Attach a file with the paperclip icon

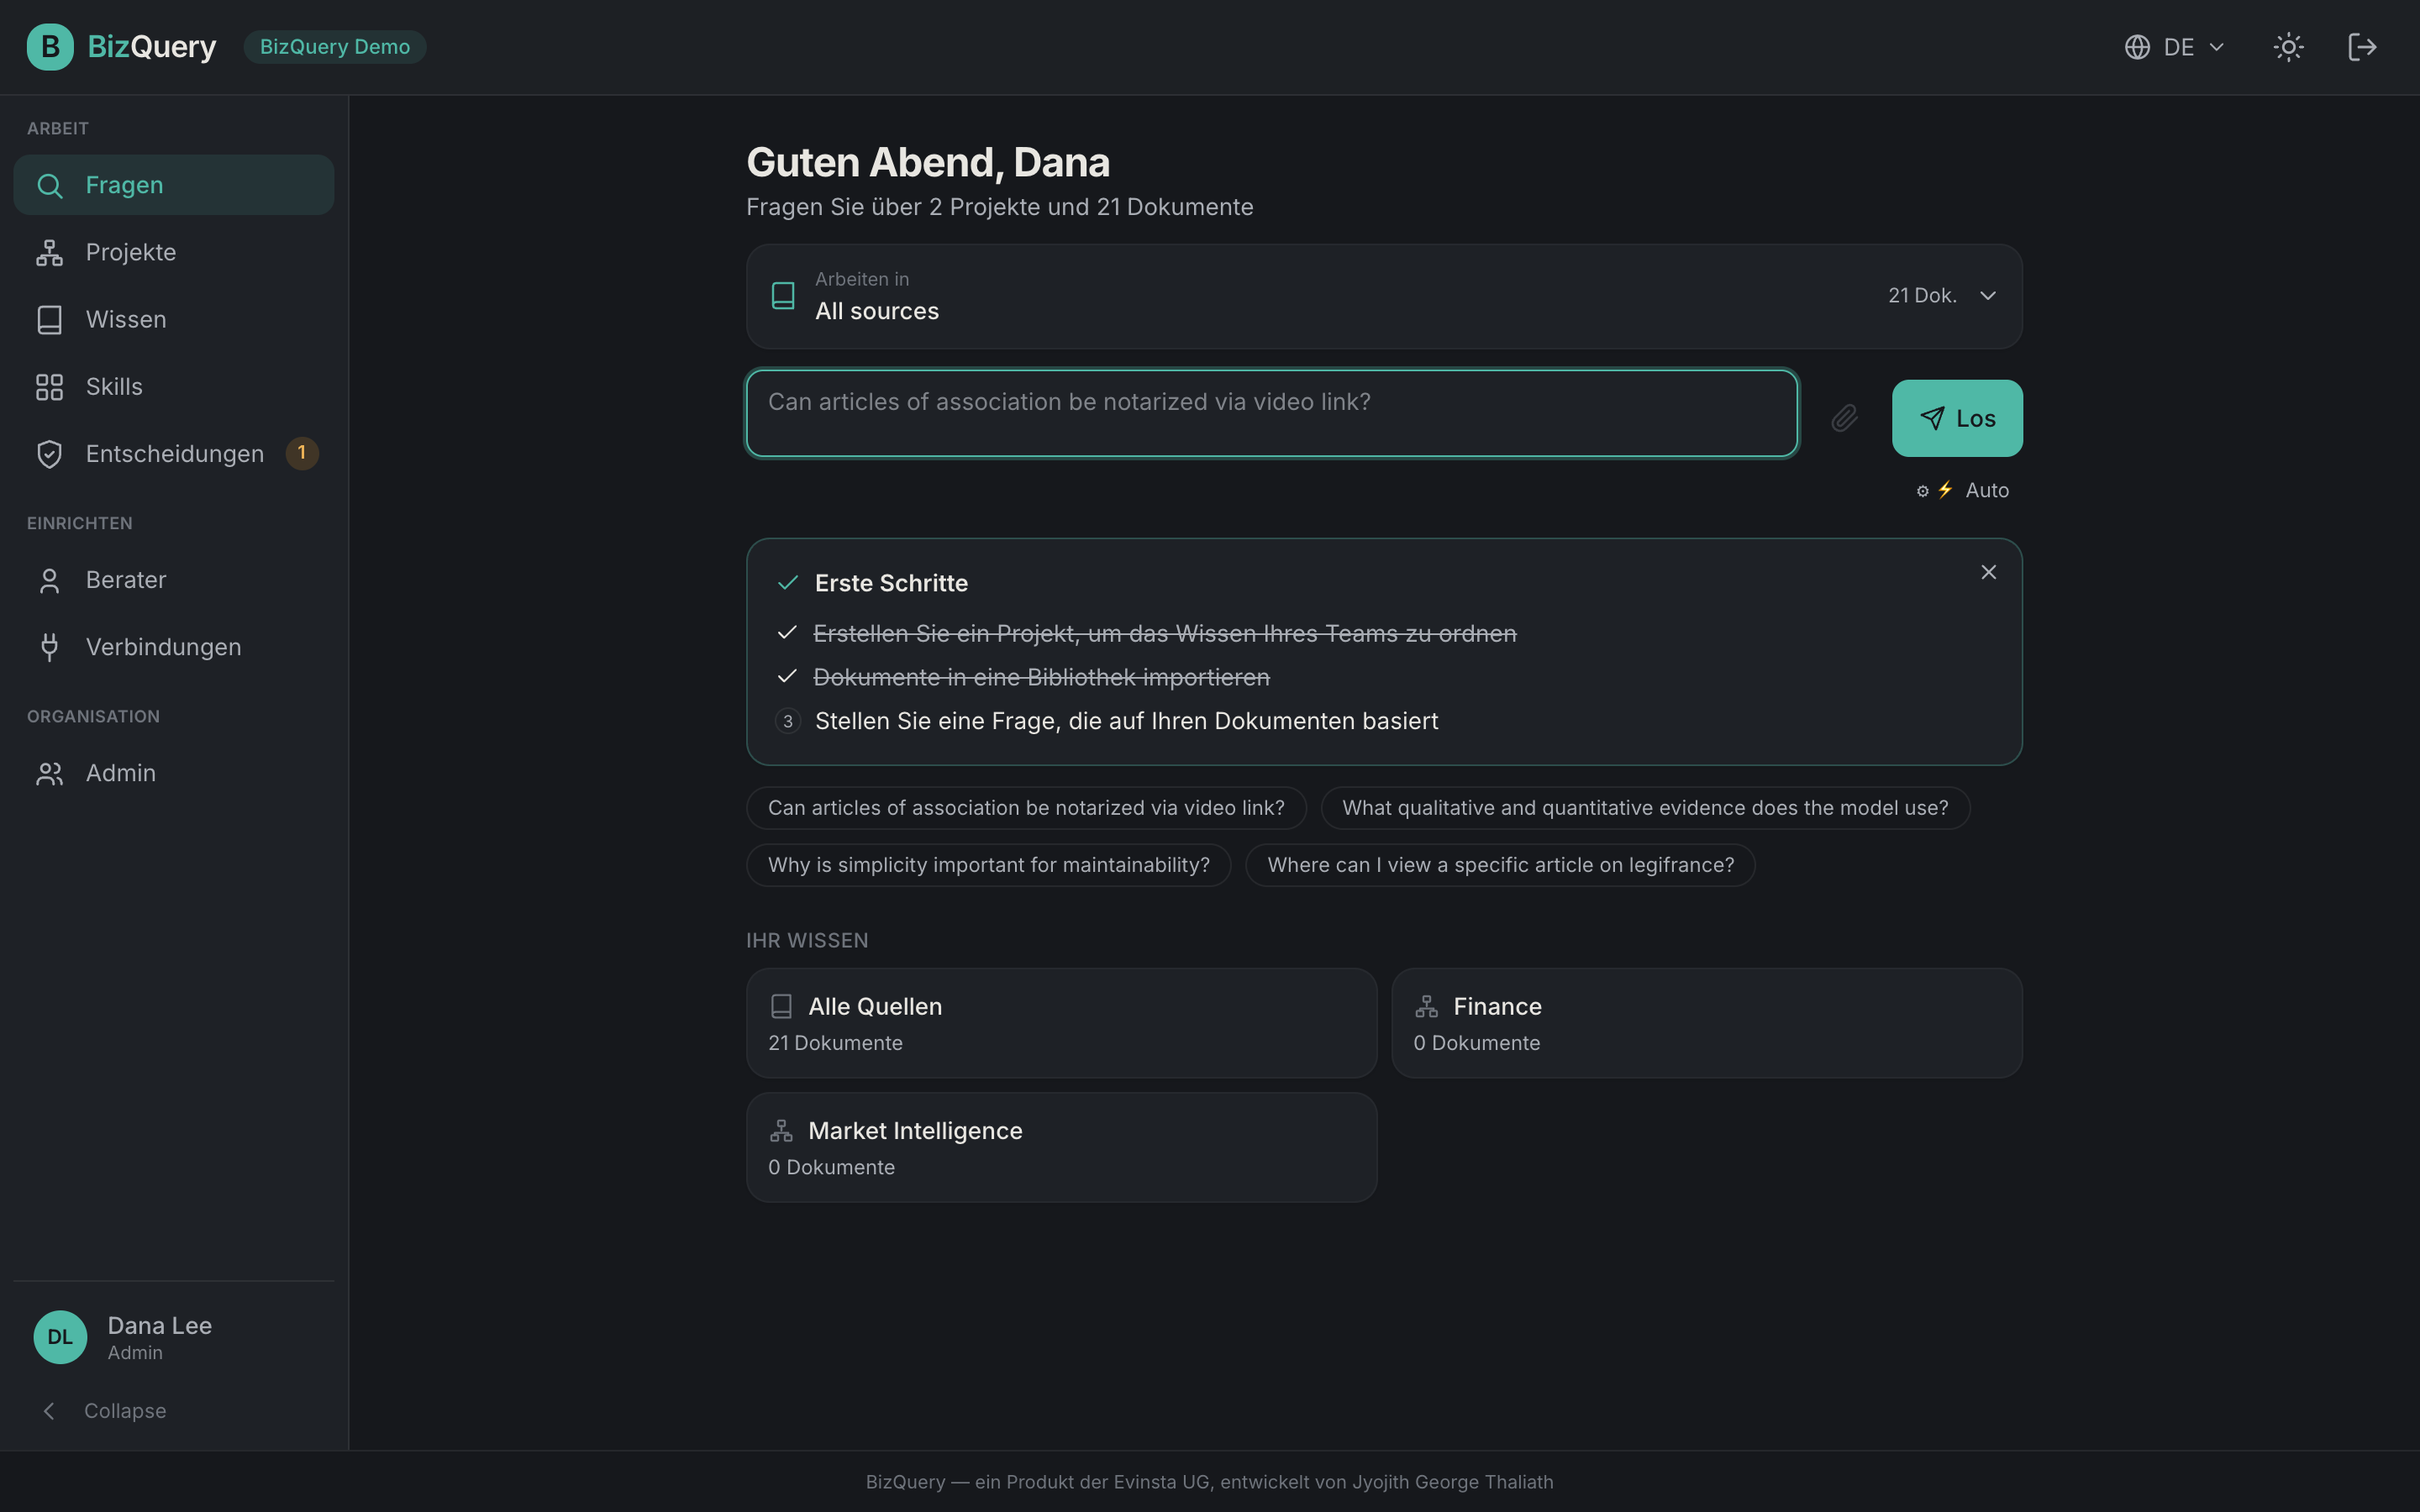coord(1844,418)
